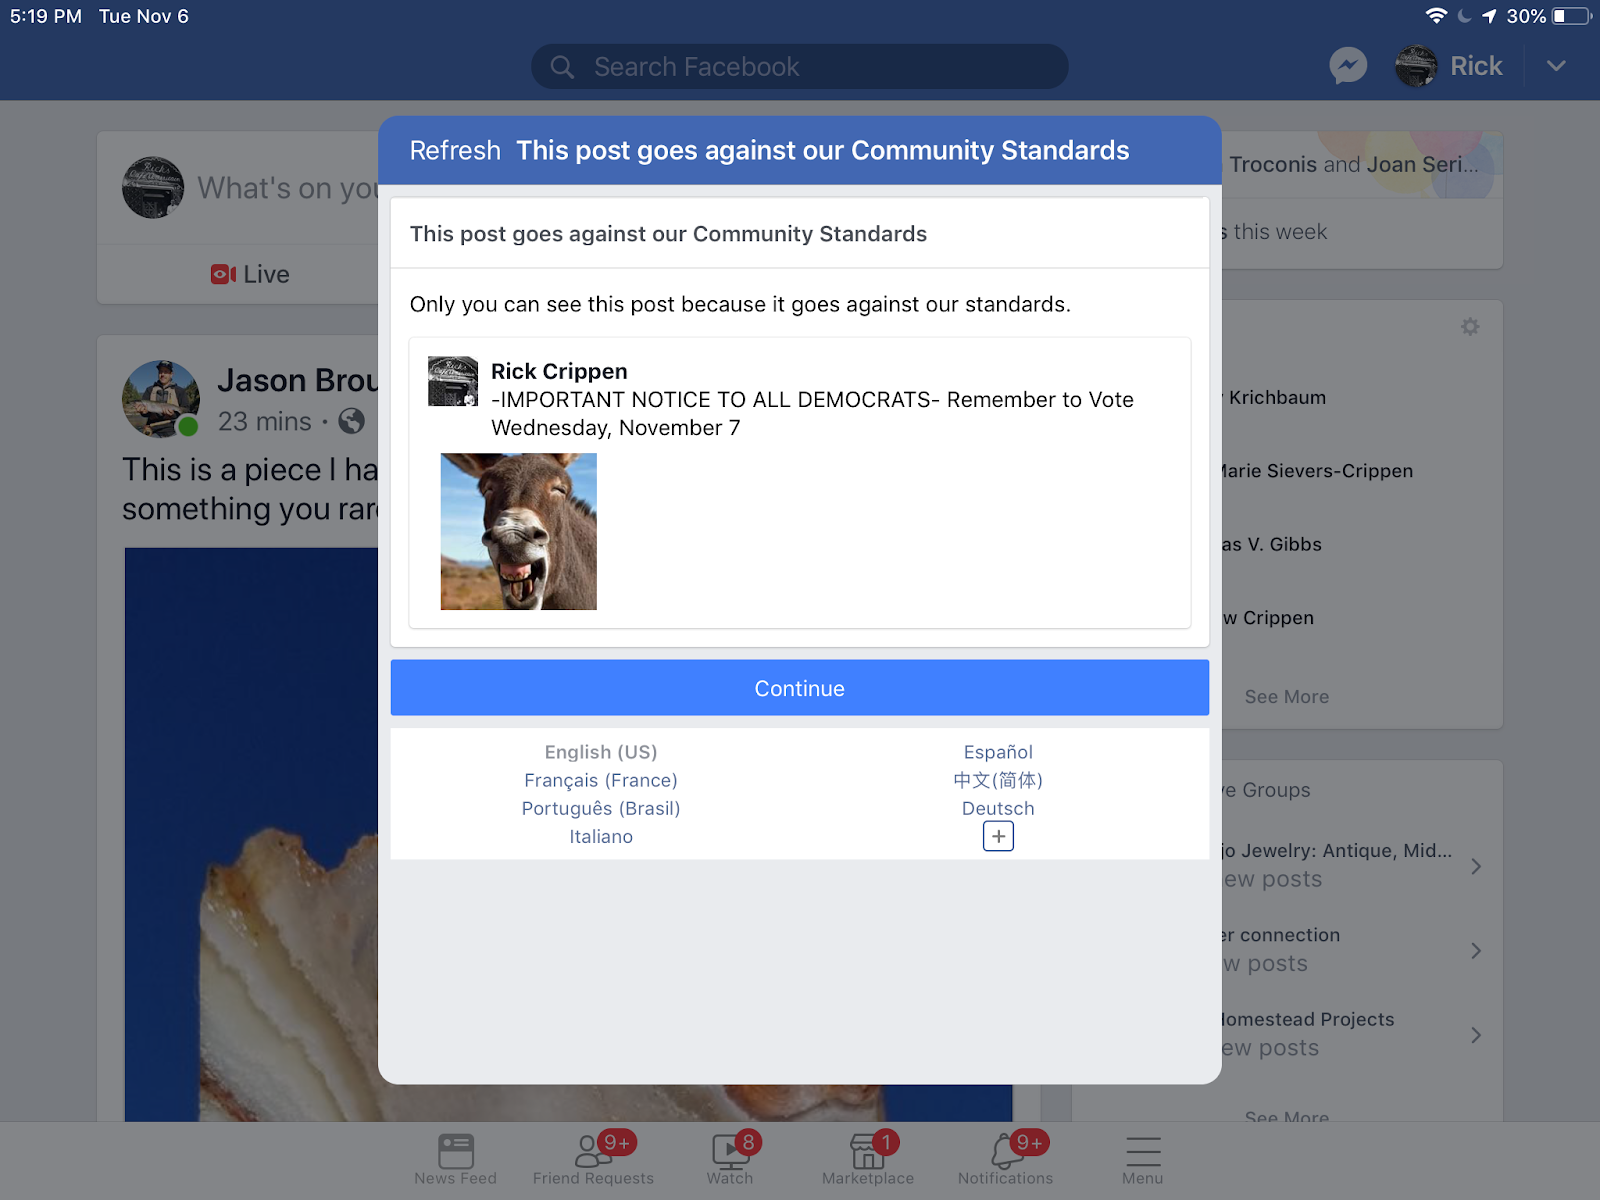Switch language to Français (France)
The width and height of the screenshot is (1600, 1200).
pos(601,780)
